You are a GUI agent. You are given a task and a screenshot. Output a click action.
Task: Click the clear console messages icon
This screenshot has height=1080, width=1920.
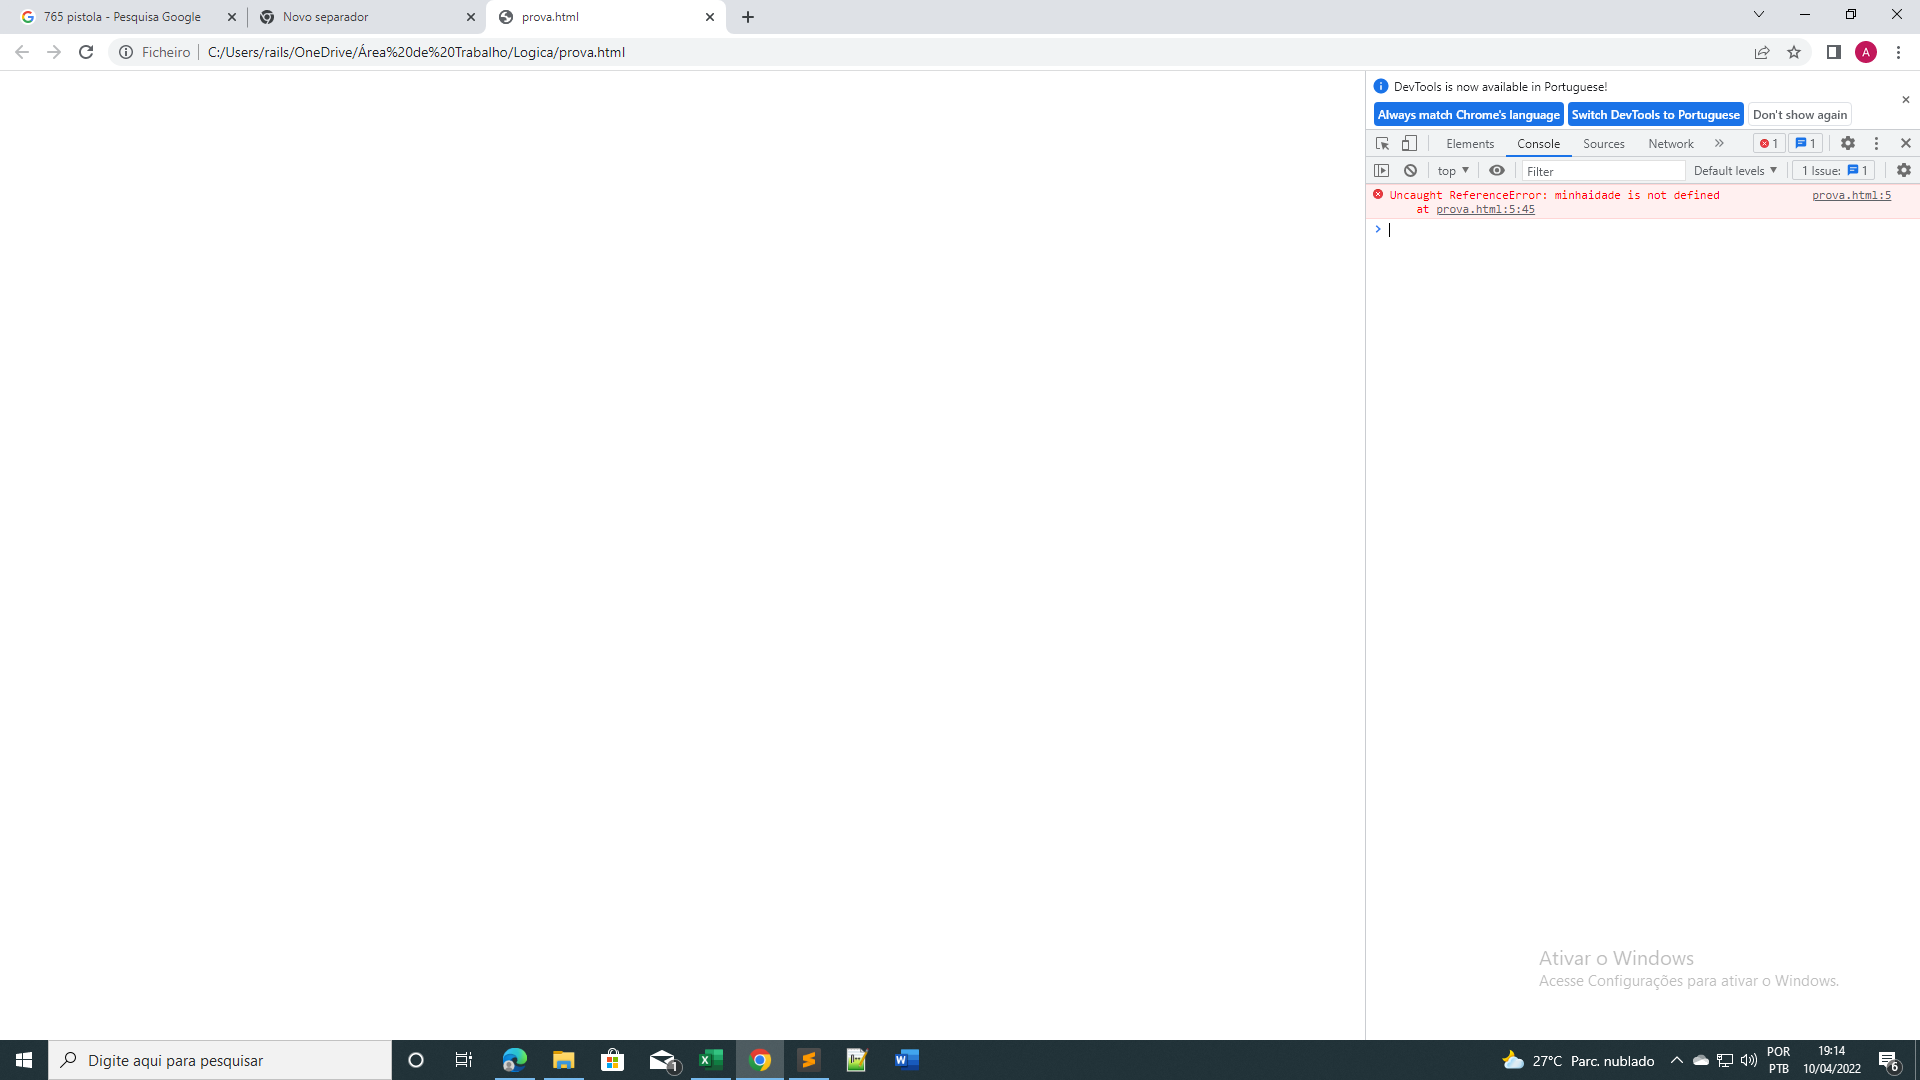point(1408,169)
